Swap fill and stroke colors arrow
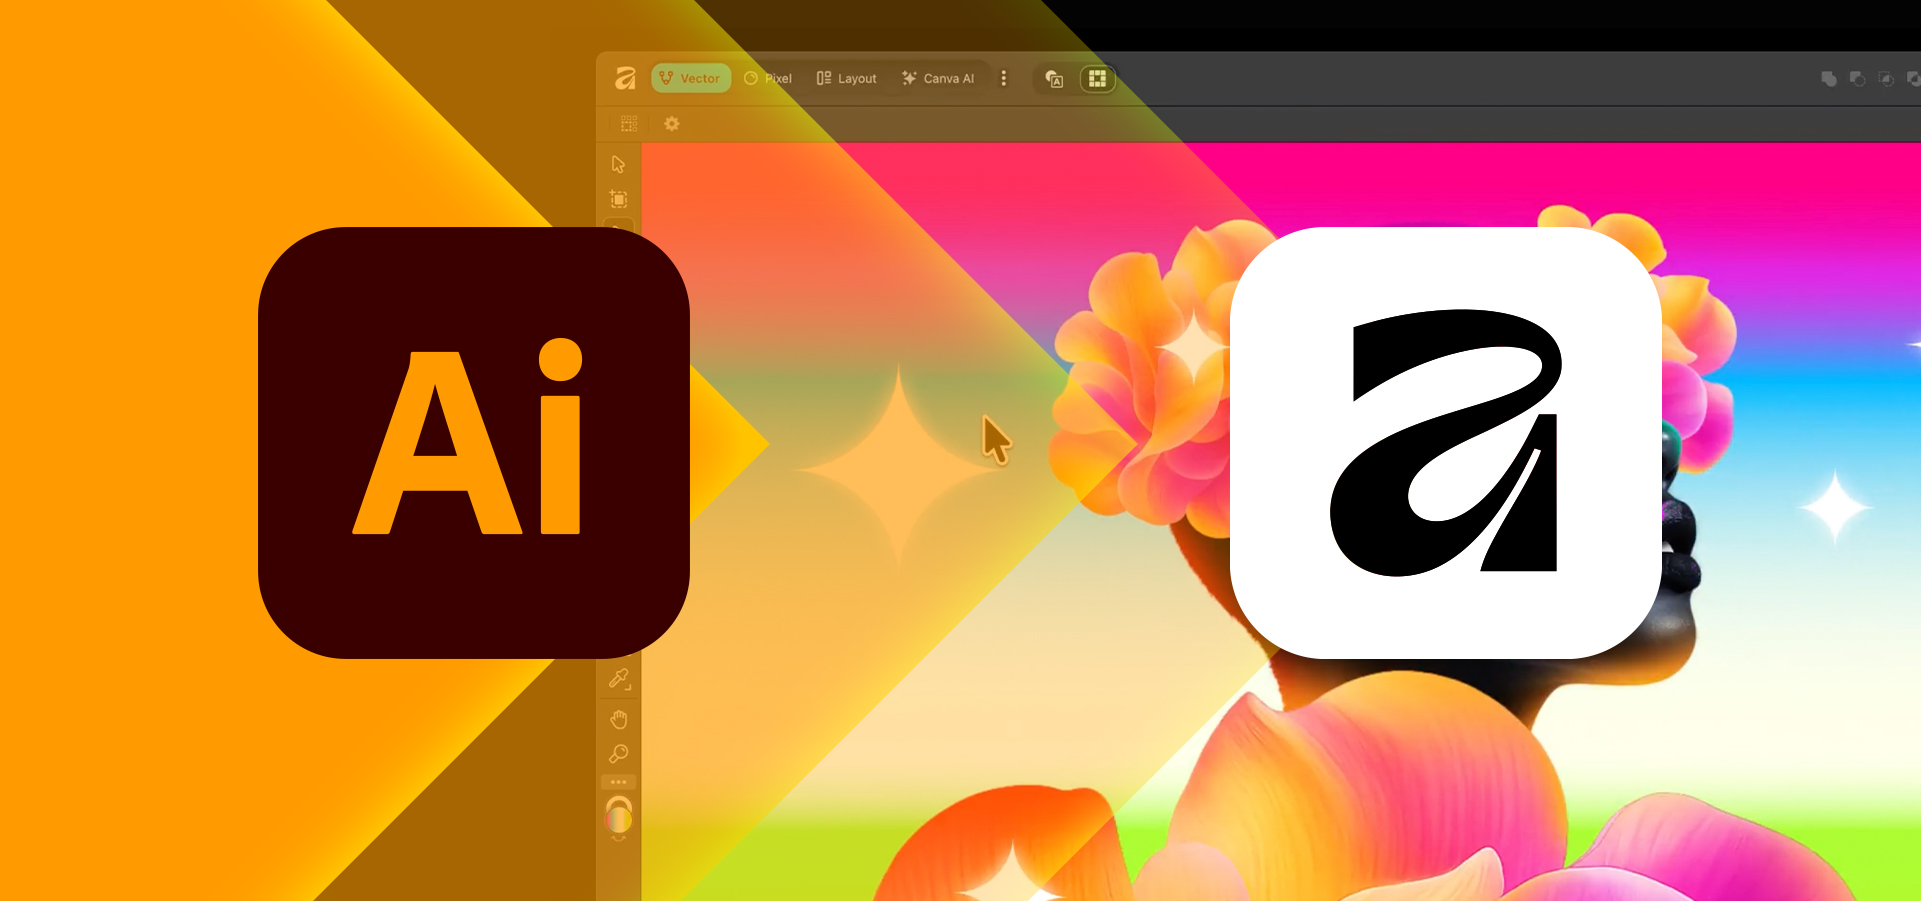 pyautogui.click(x=619, y=838)
